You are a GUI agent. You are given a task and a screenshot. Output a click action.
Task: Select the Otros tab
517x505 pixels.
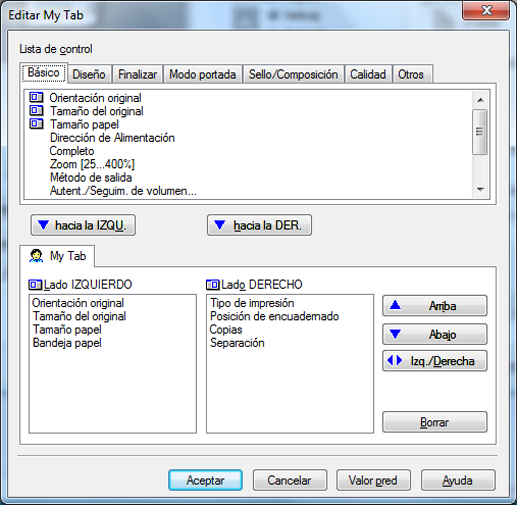tap(412, 74)
